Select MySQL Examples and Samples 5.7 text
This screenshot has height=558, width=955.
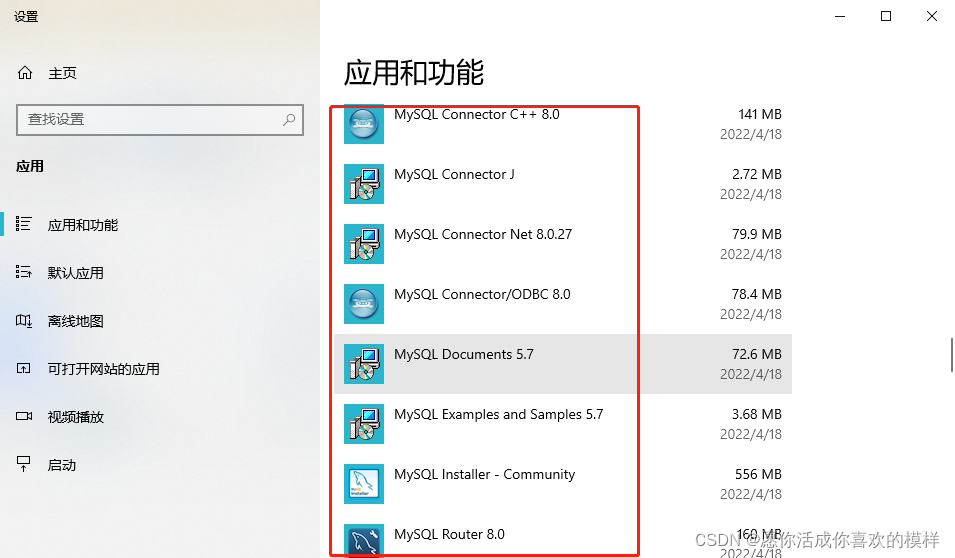[498, 414]
